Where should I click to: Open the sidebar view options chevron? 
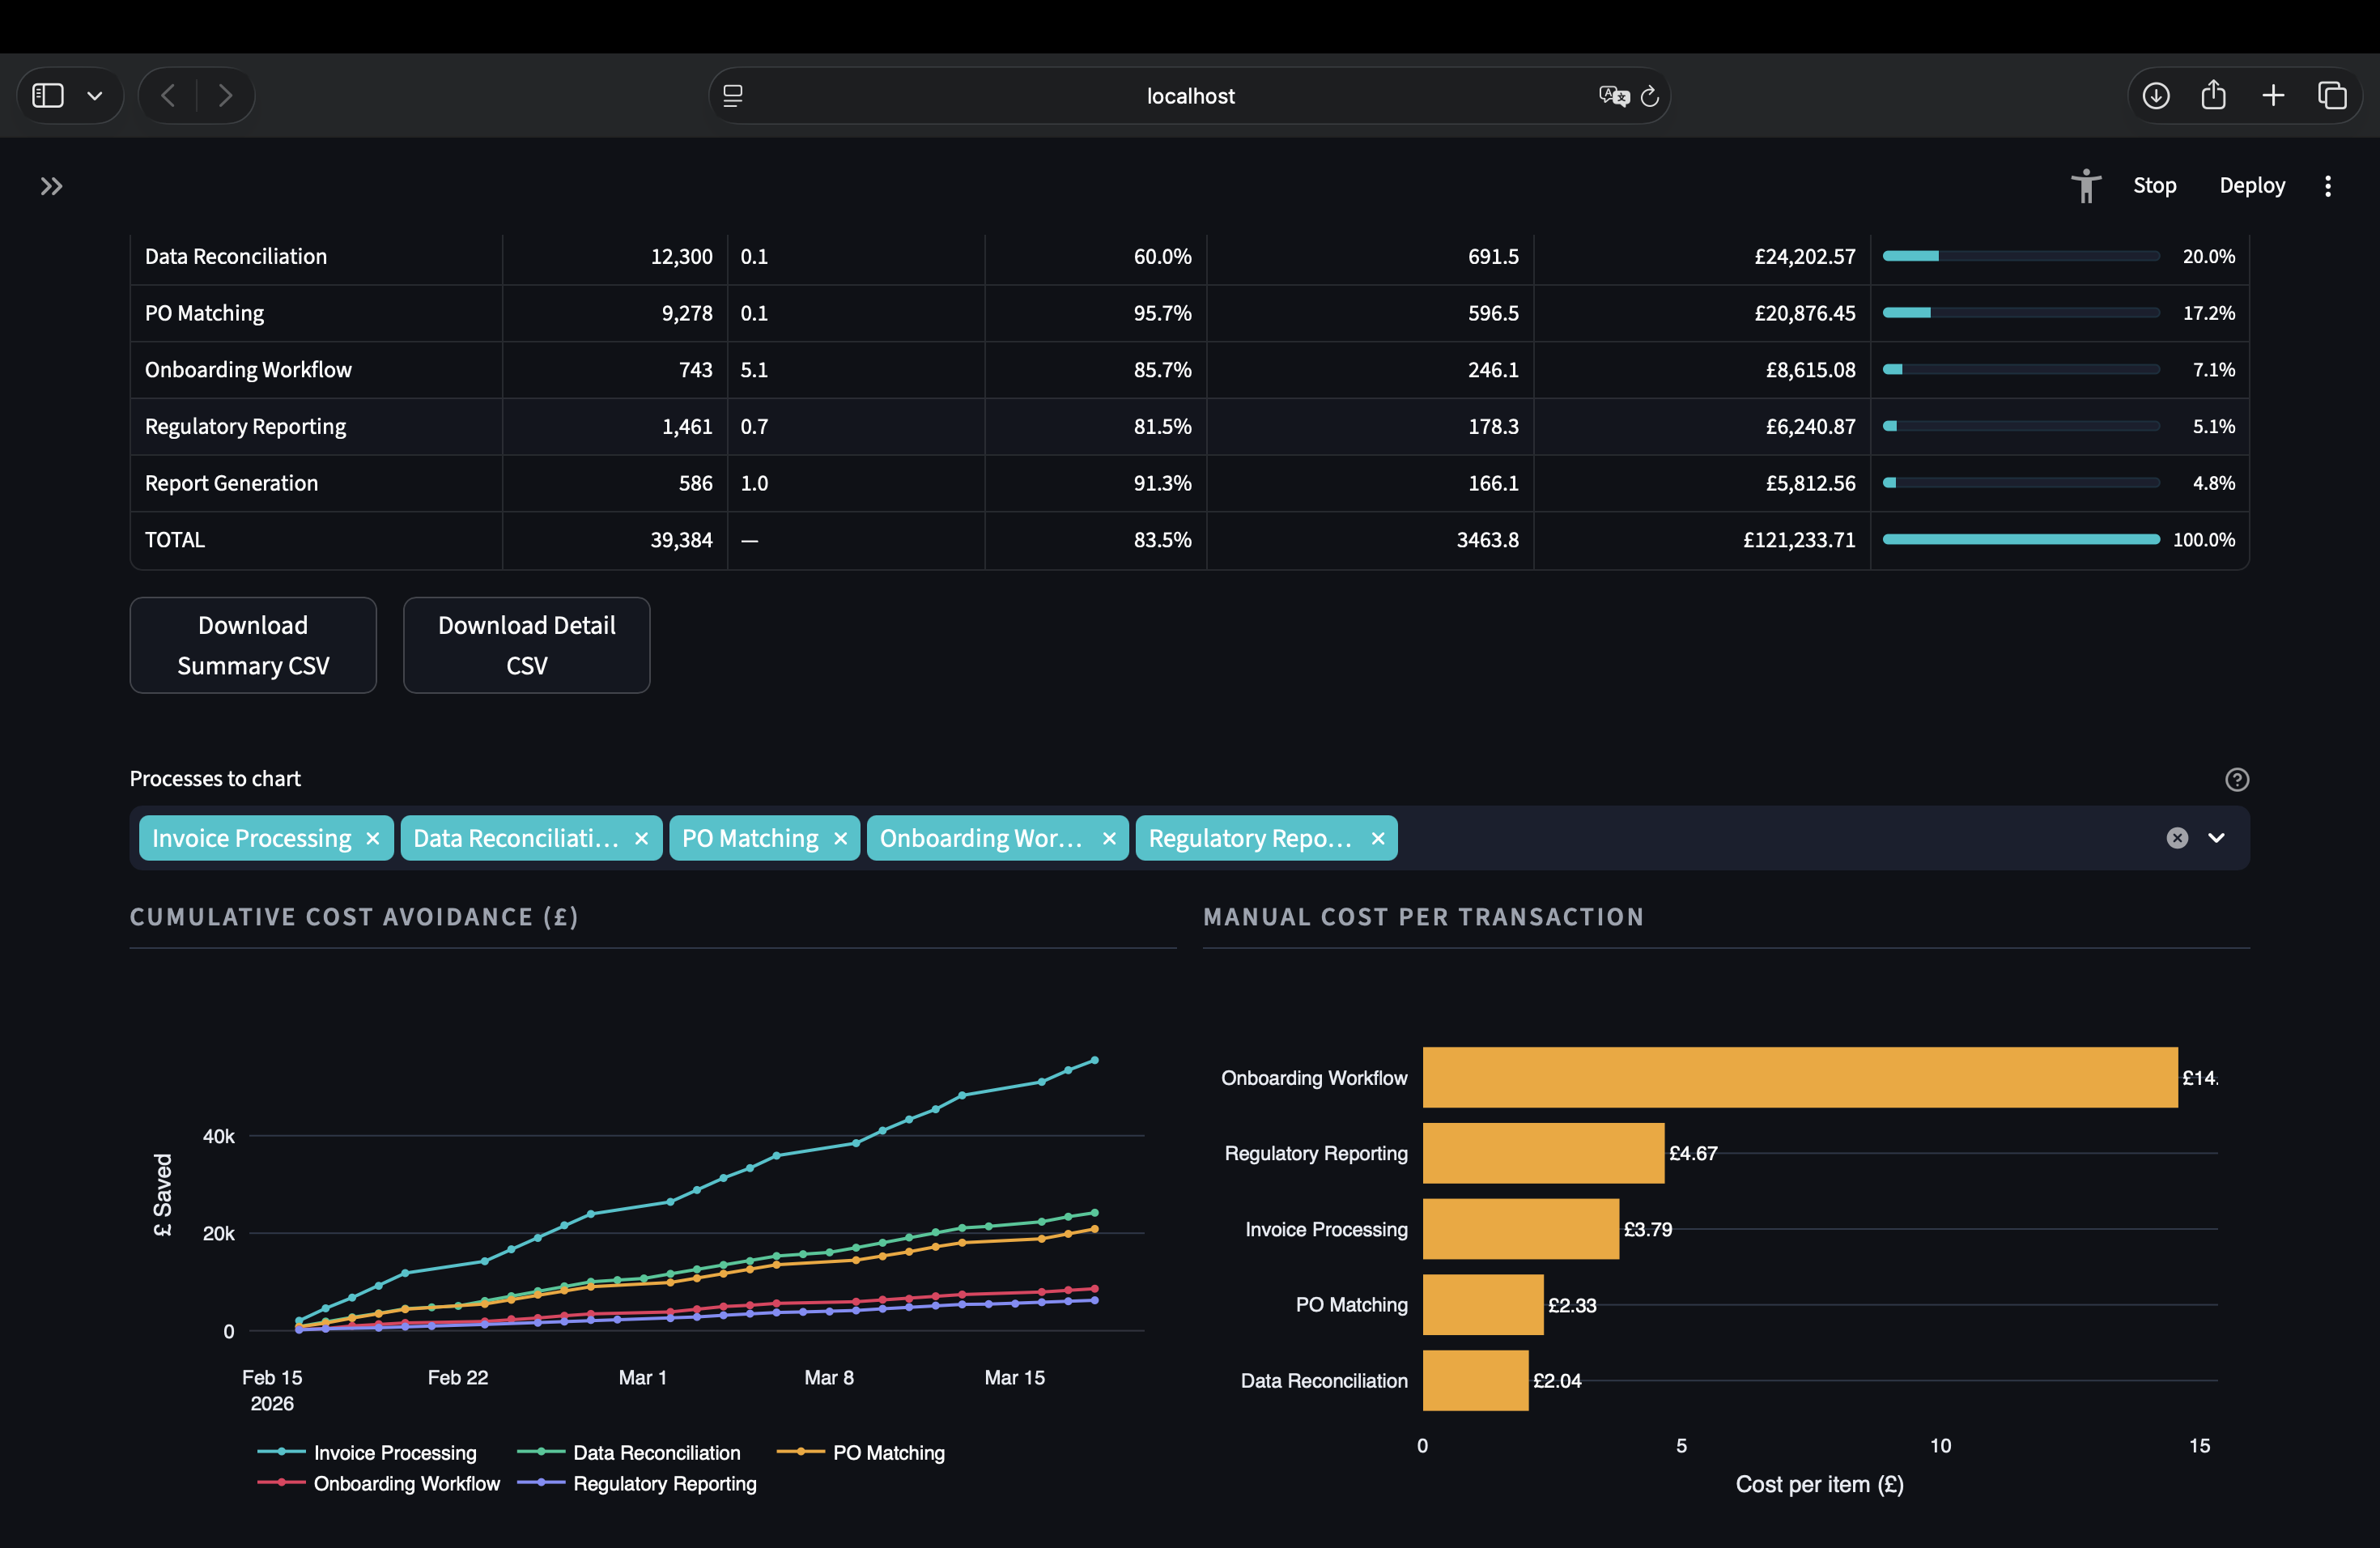[95, 95]
